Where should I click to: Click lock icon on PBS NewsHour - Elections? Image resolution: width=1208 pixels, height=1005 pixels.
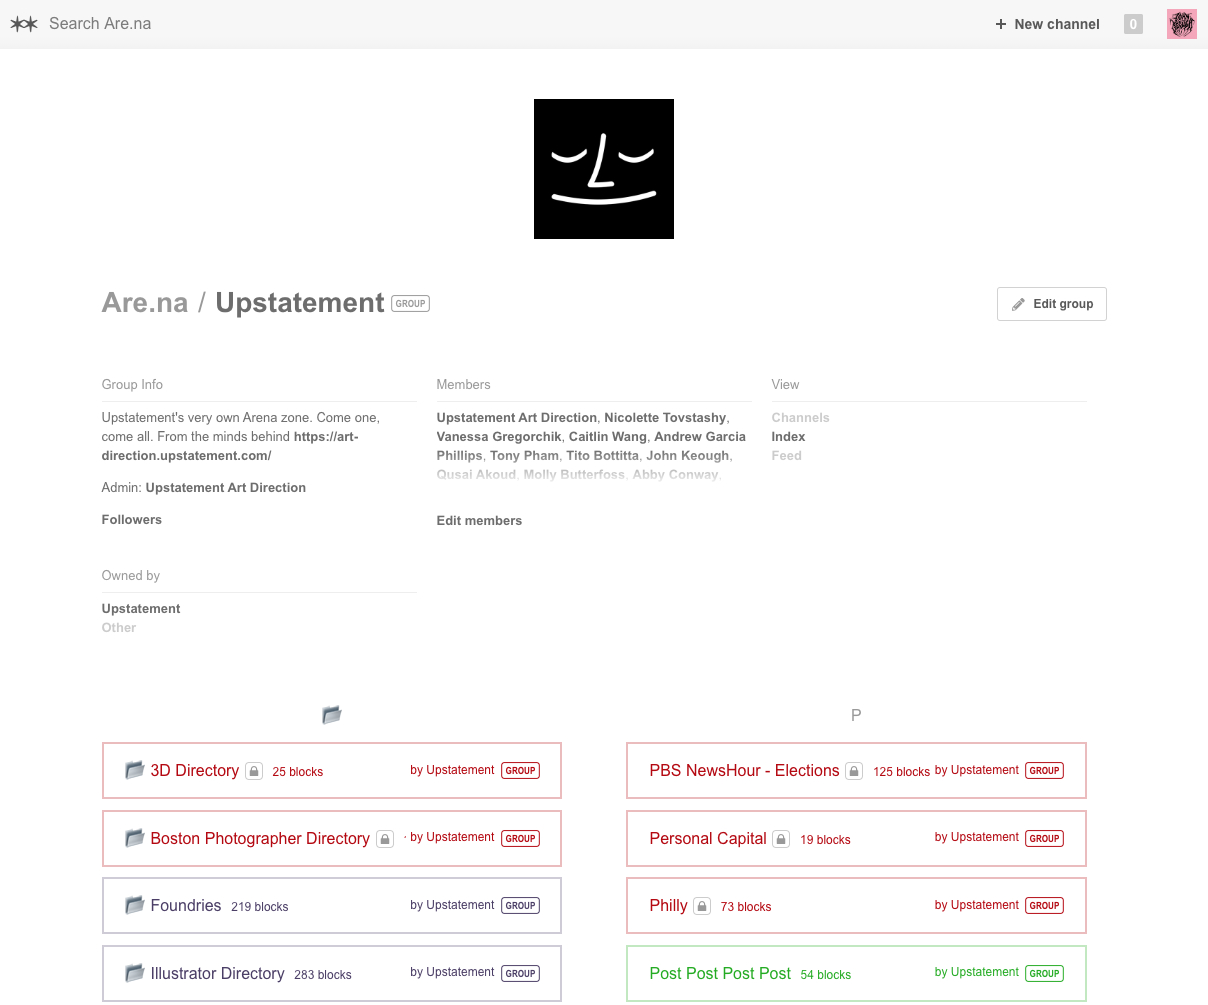click(854, 771)
